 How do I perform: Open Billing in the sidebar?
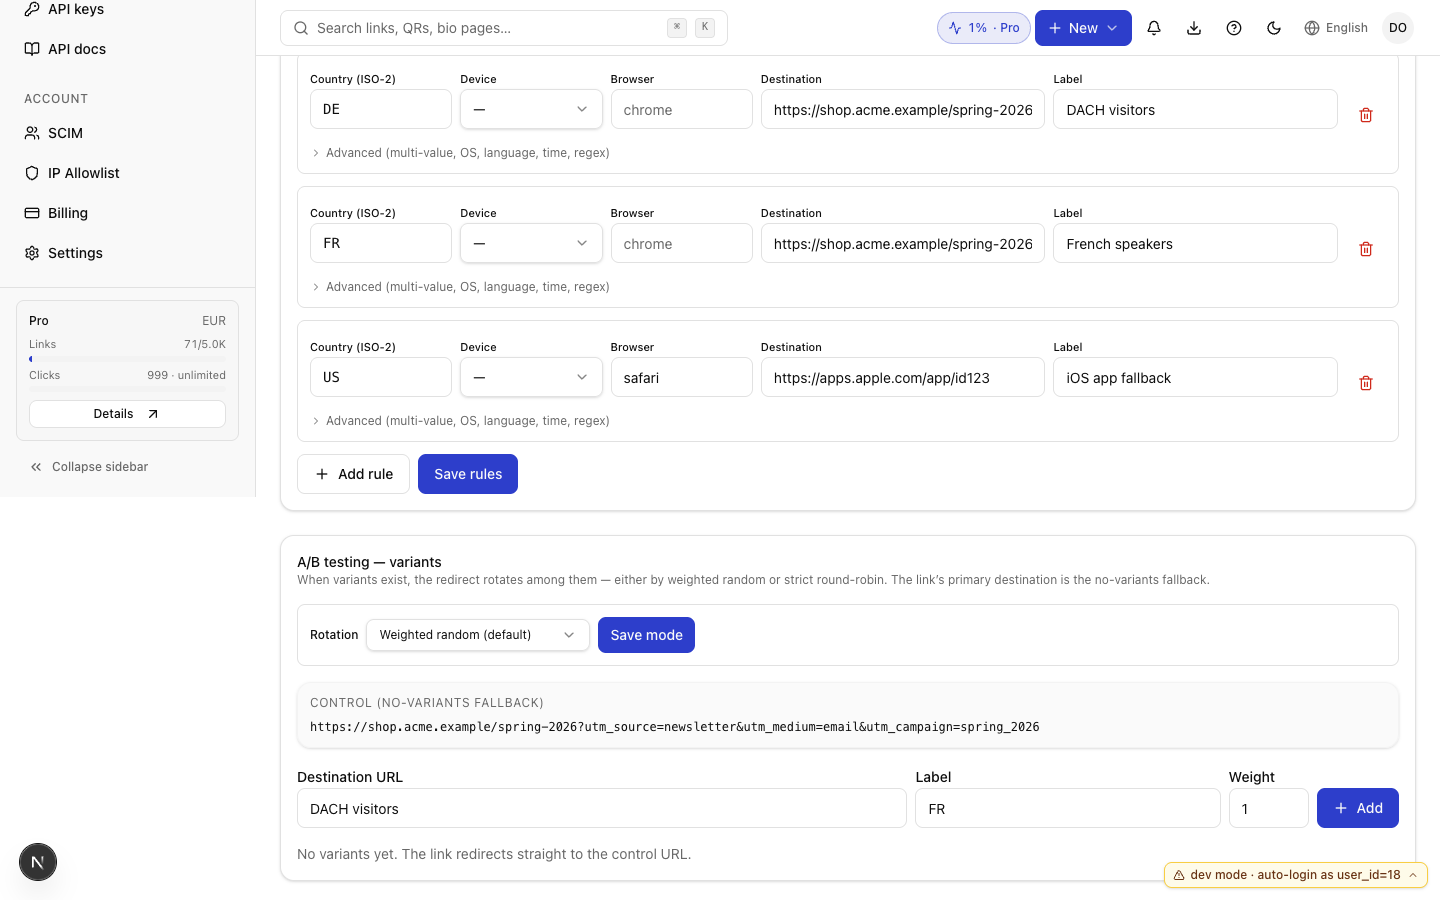click(x=56, y=213)
